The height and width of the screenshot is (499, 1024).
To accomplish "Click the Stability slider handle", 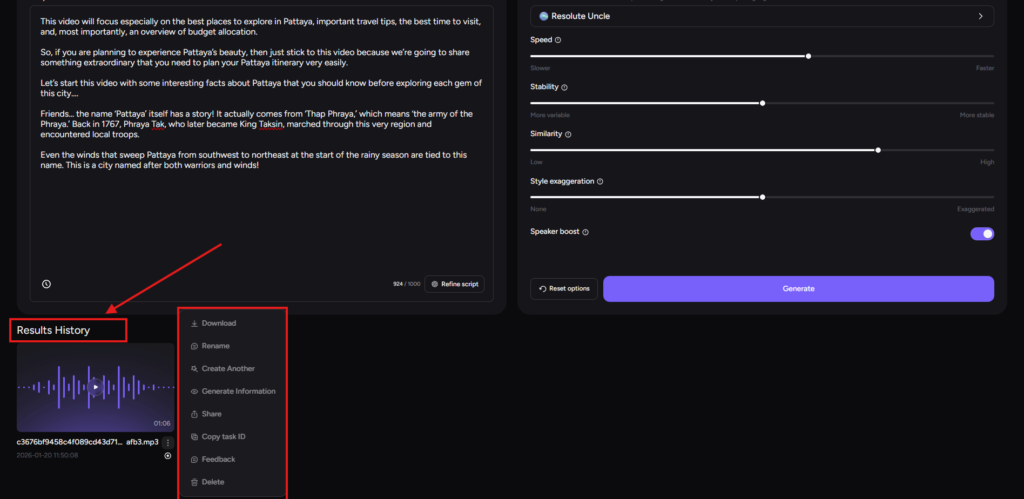I will (x=762, y=103).
